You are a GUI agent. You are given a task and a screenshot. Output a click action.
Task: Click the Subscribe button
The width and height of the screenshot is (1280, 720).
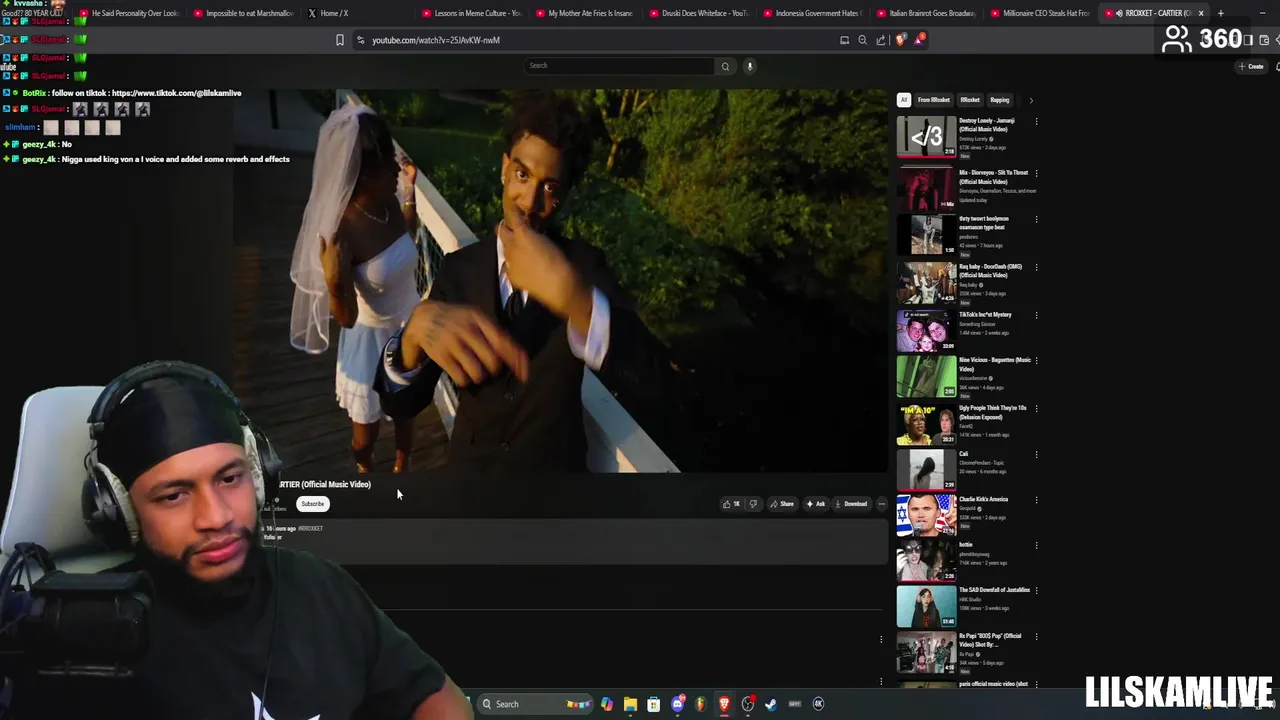(x=313, y=504)
